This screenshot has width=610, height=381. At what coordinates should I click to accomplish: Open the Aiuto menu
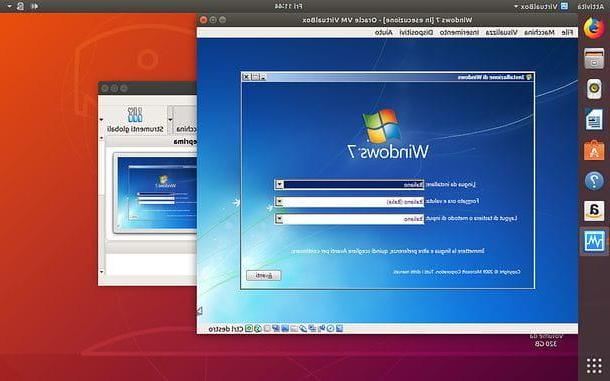[384, 32]
